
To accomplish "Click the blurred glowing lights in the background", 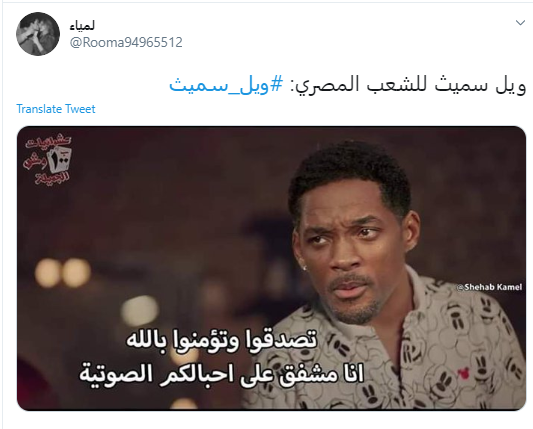I will point(63,273).
